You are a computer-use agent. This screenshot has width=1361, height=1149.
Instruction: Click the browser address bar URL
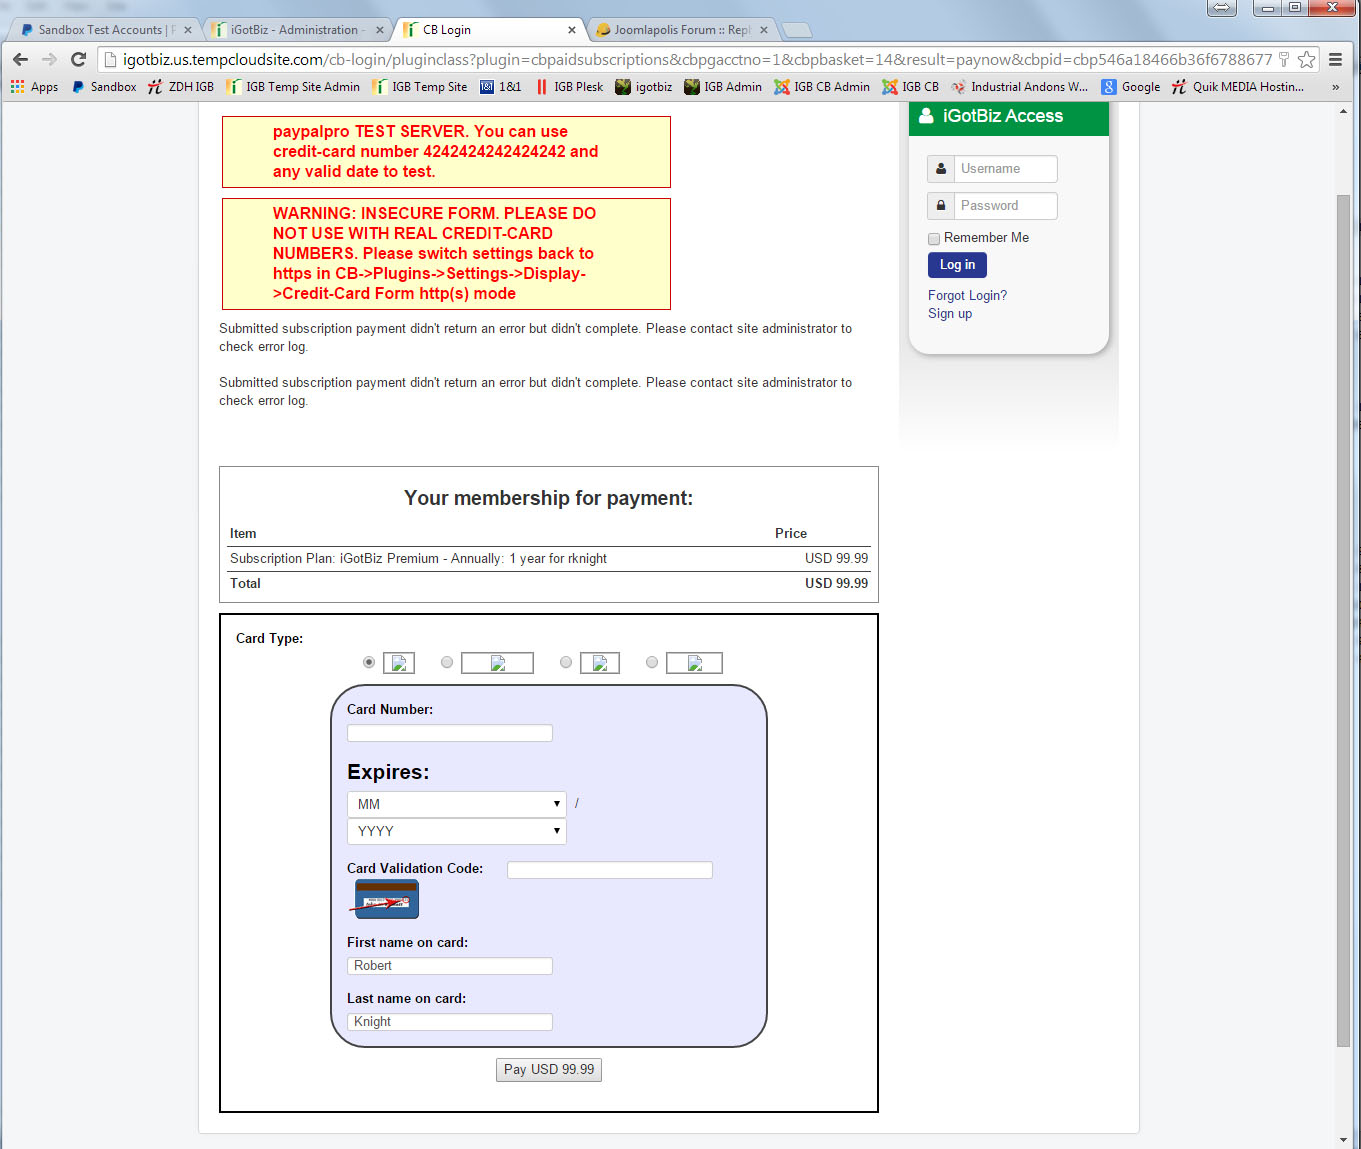click(x=697, y=60)
